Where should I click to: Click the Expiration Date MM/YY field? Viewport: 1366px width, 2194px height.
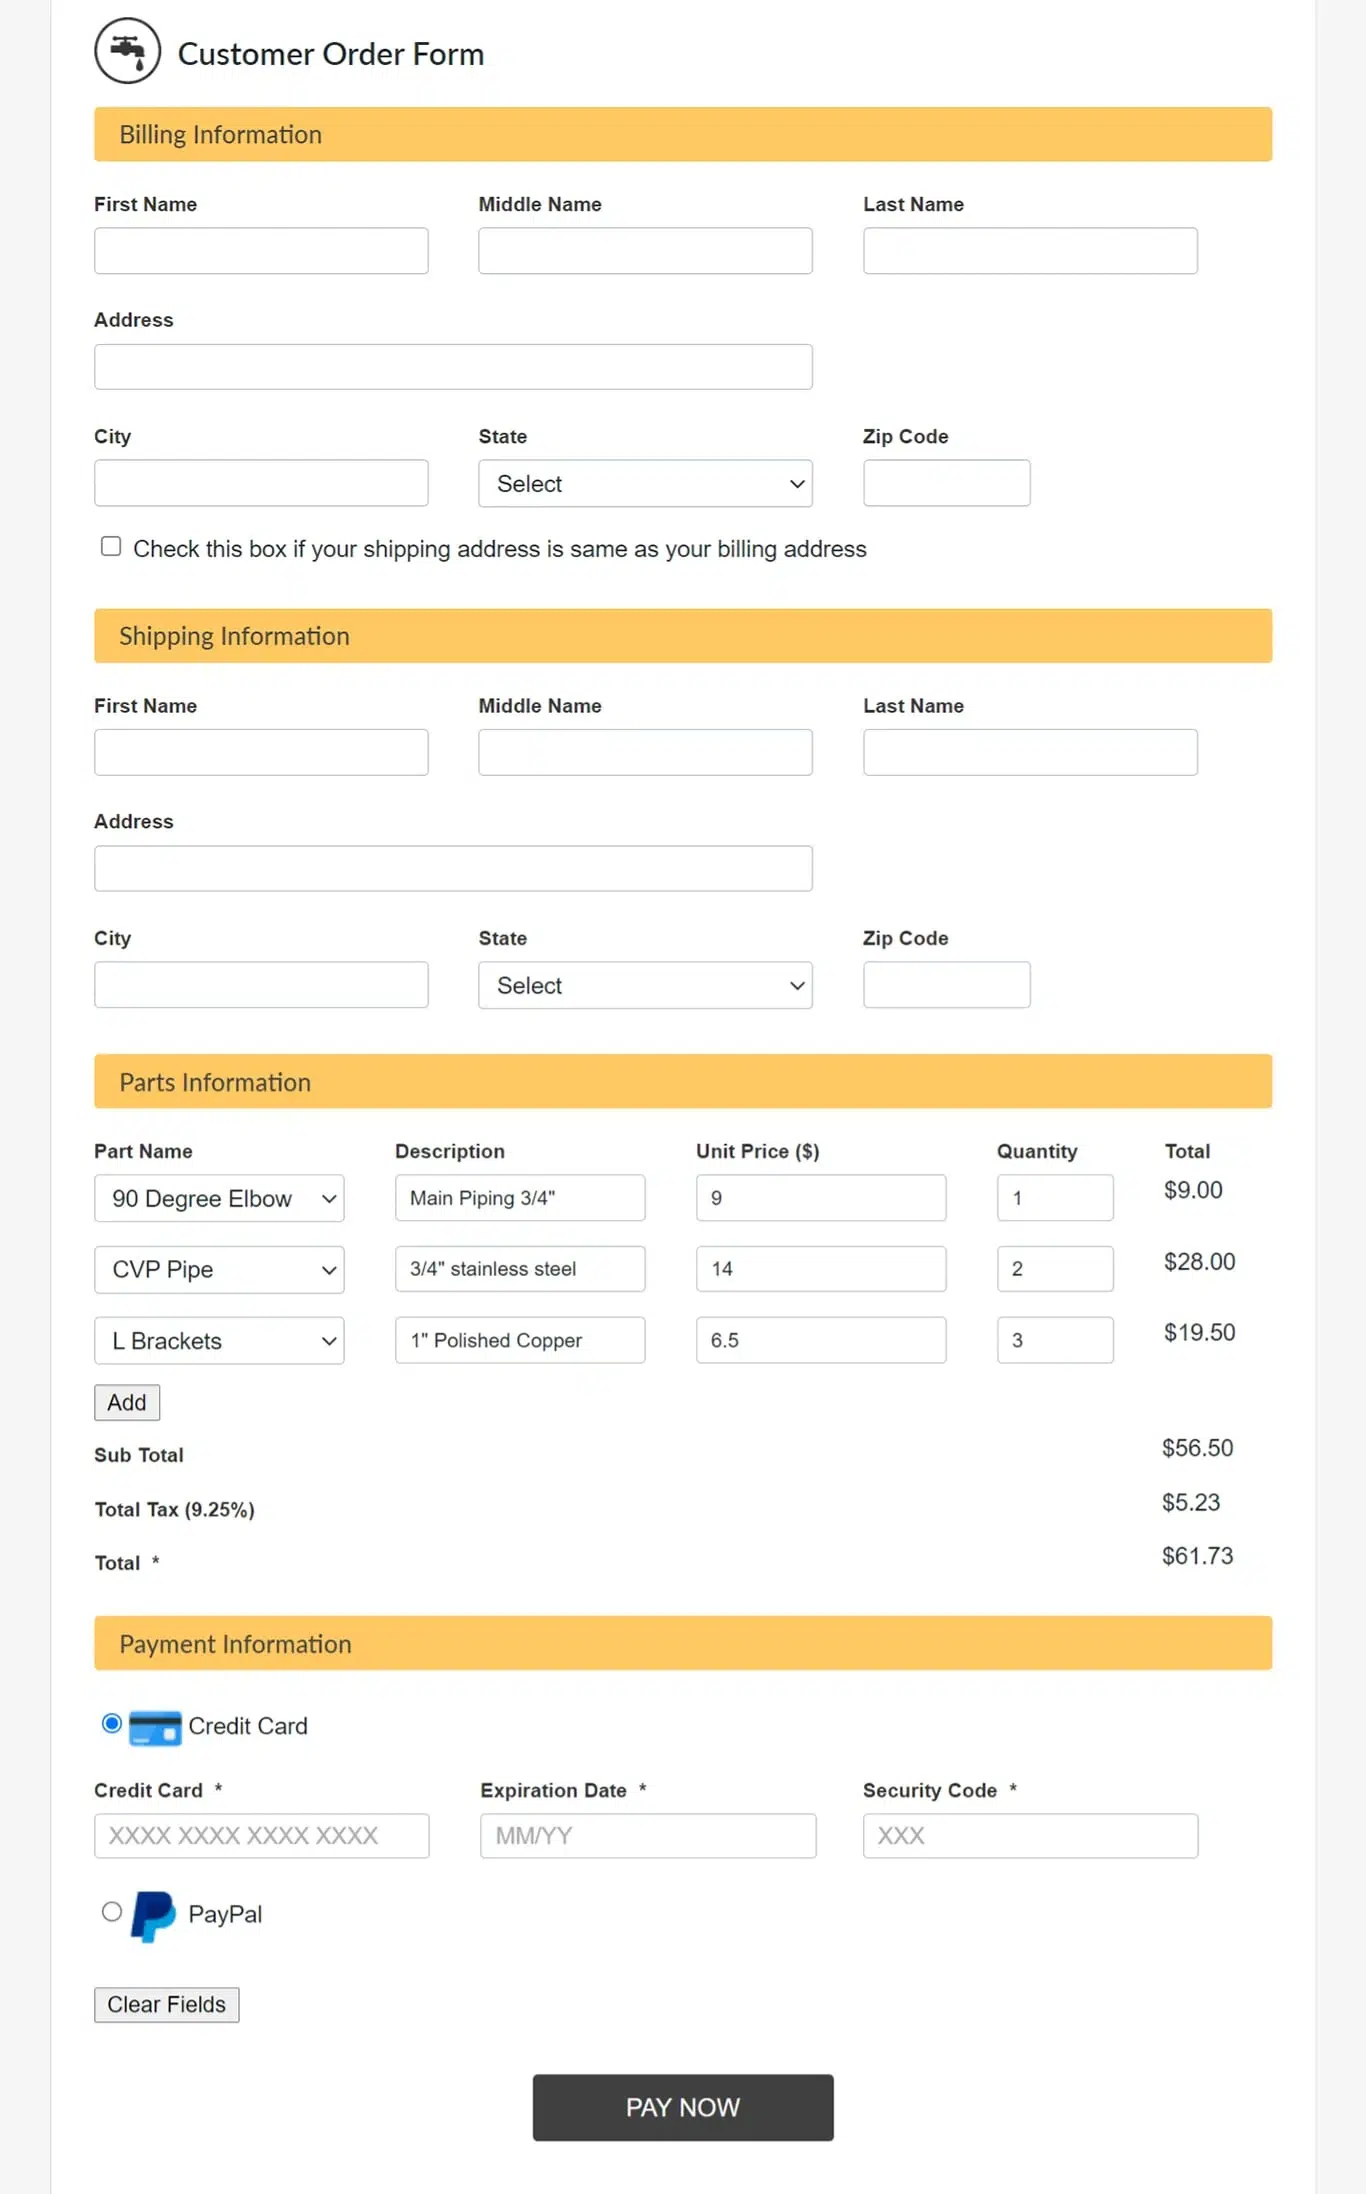click(647, 1836)
